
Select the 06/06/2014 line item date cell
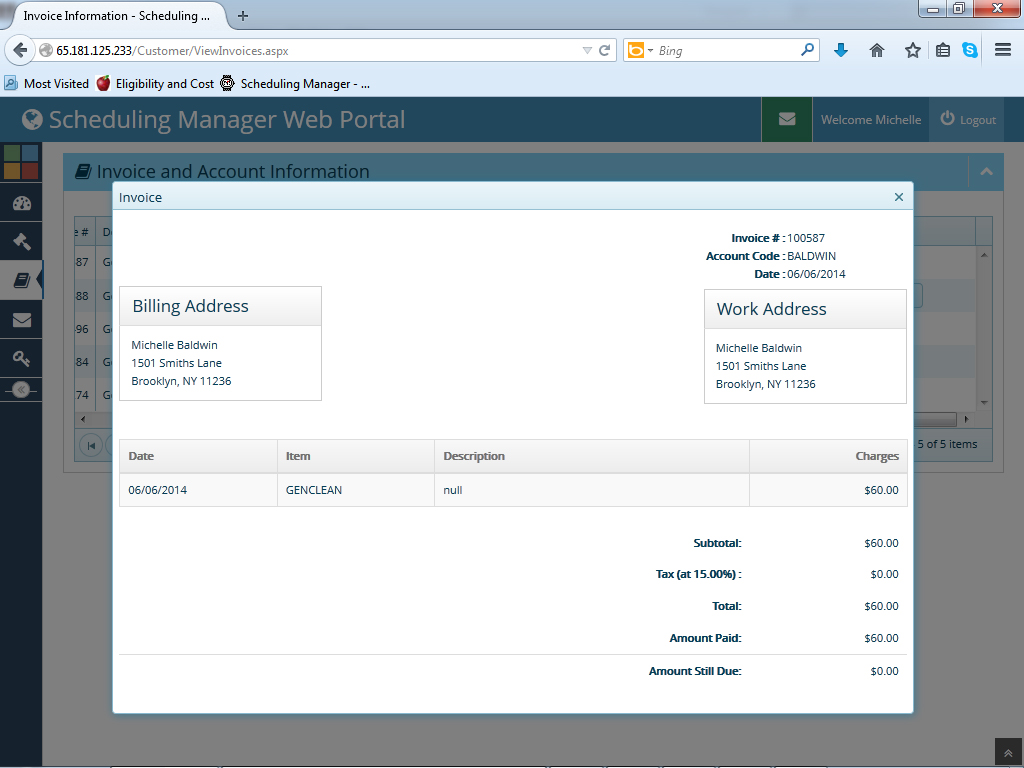point(199,490)
